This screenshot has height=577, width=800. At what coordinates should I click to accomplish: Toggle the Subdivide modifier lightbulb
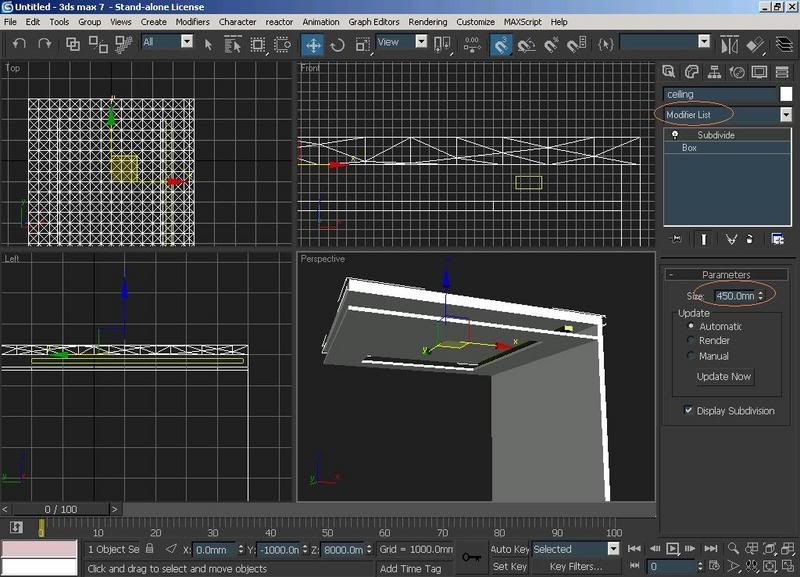[676, 134]
